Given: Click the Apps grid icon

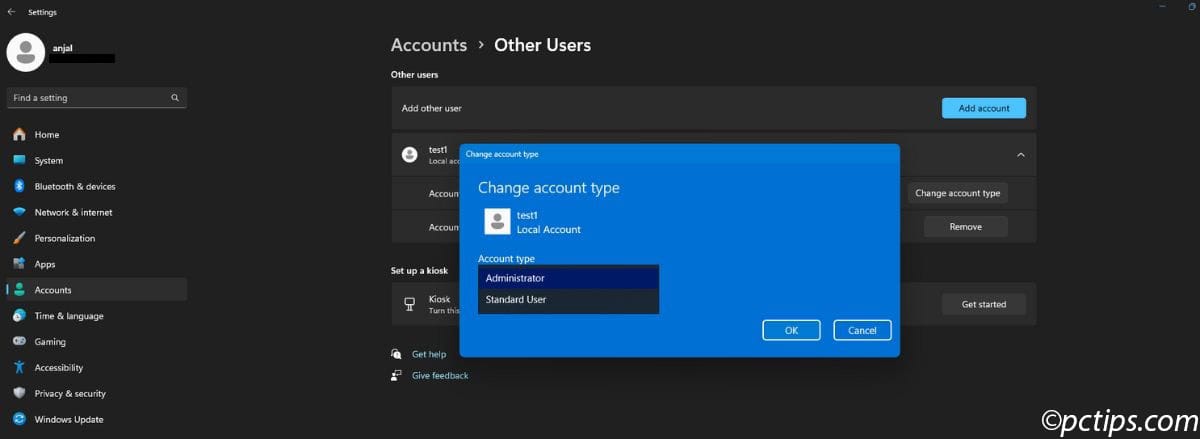Looking at the screenshot, I should click(19, 264).
